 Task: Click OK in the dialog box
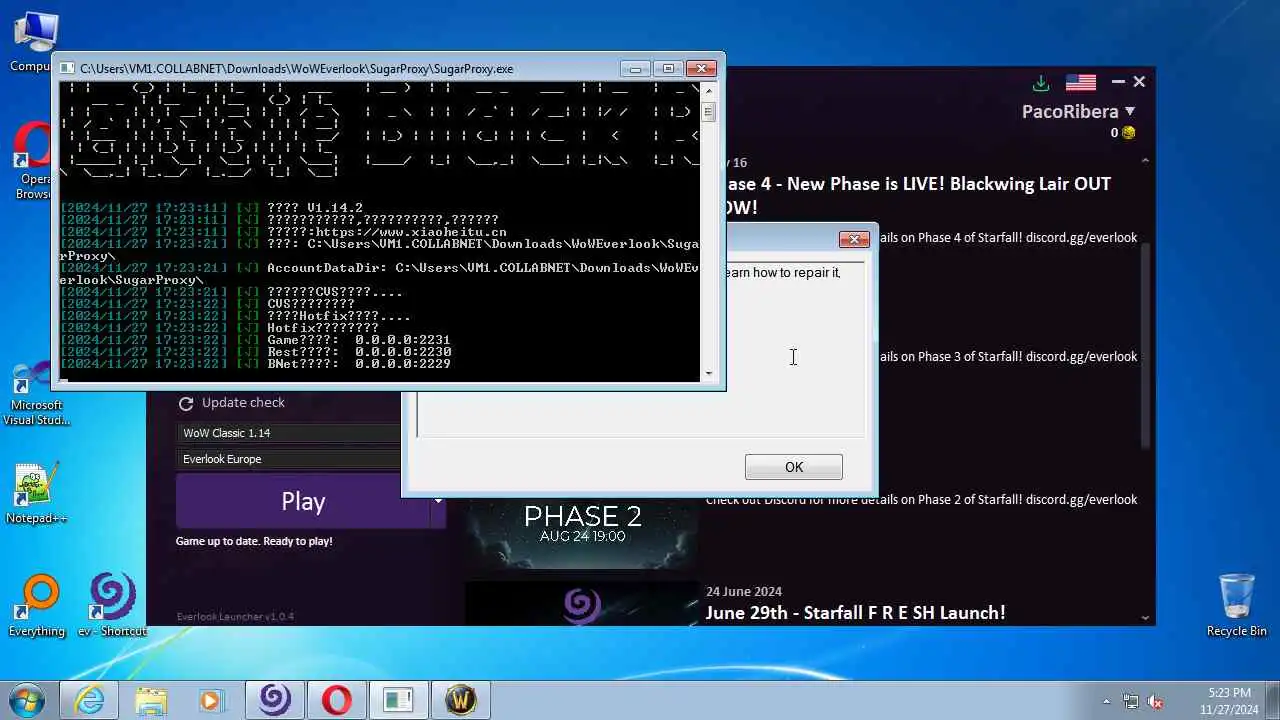[x=794, y=467]
